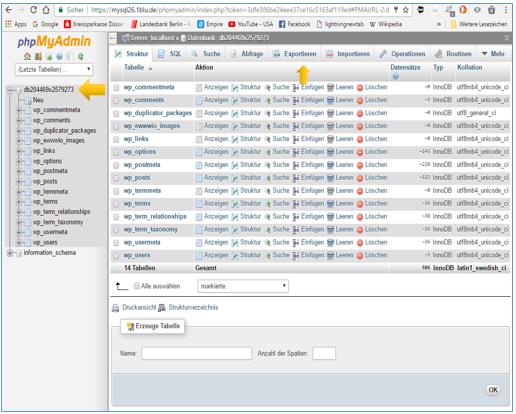Open the Strukturverzeichnis link
Image resolution: width=516 pixels, height=414 pixels.
[193, 308]
